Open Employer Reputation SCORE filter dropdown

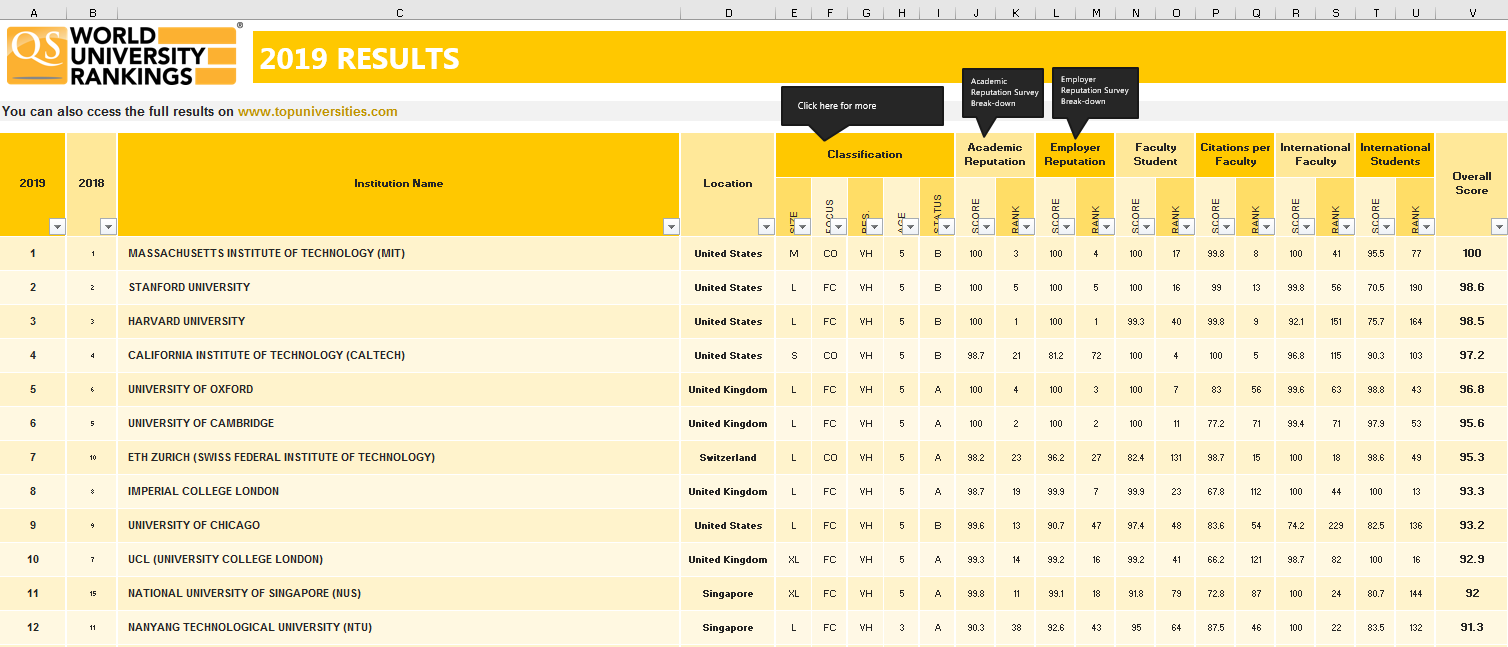(x=1066, y=227)
